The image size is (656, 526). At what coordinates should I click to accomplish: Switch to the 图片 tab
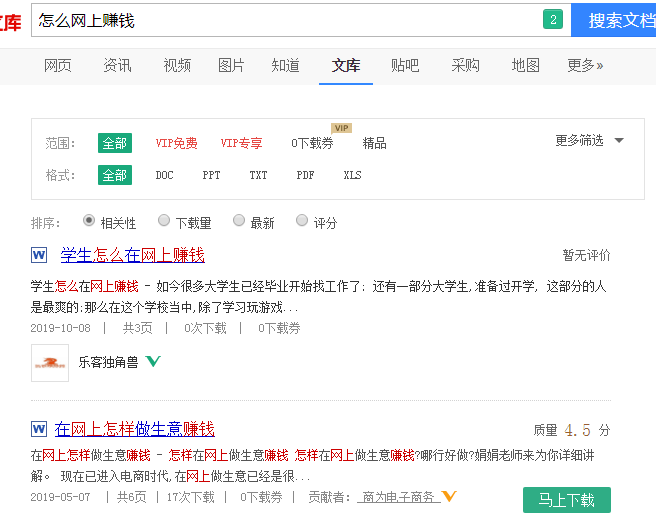[x=231, y=65]
